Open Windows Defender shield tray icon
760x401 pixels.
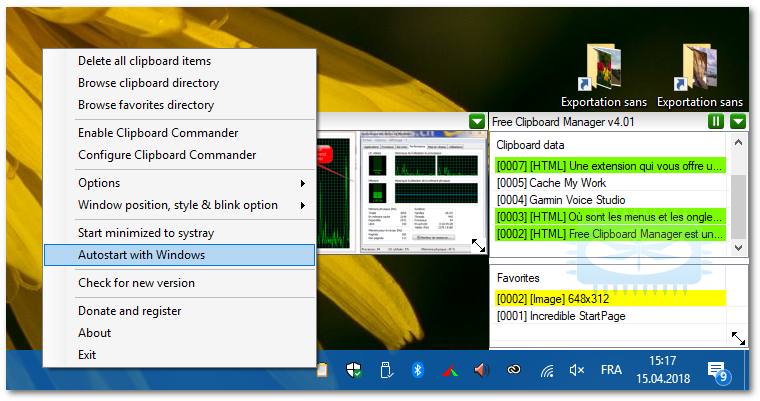pyautogui.click(x=353, y=370)
